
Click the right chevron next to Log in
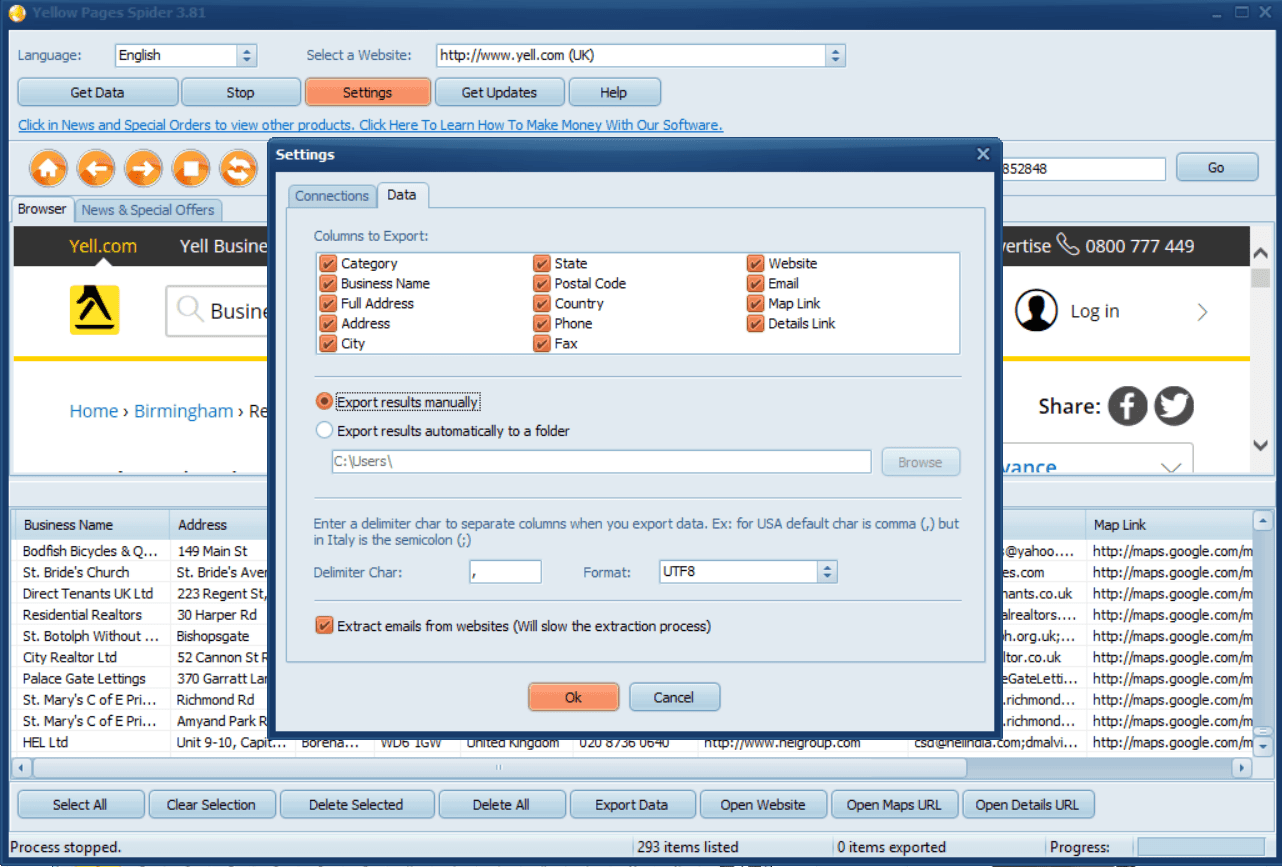(x=1202, y=312)
